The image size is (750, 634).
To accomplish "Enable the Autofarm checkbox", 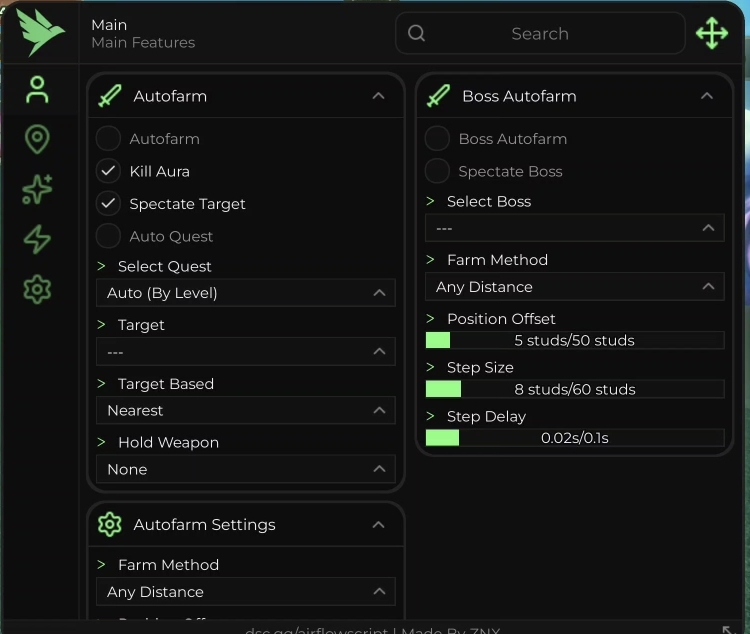I will pyautogui.click(x=108, y=139).
